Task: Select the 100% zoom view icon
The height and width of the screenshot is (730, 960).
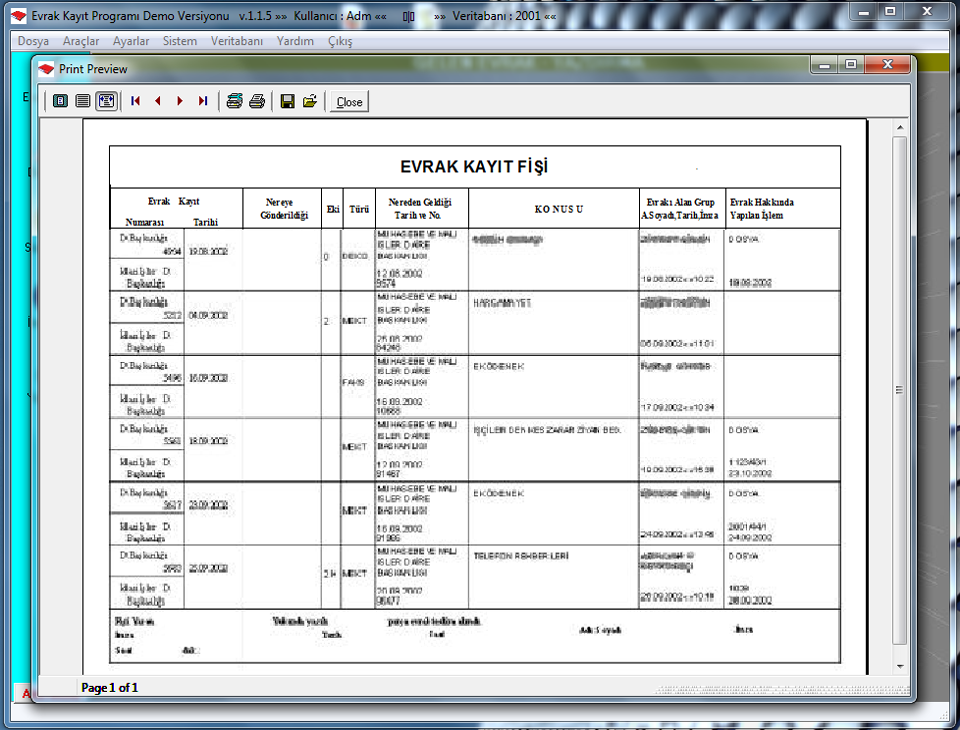Action: click(83, 101)
